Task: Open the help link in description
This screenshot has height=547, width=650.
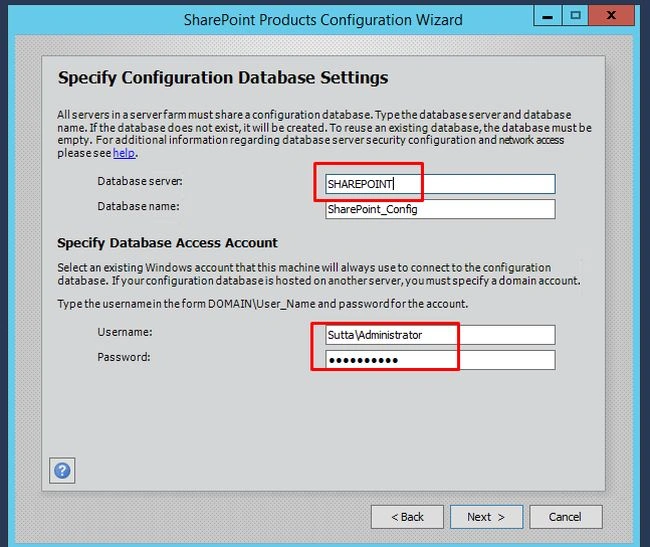Action: [x=124, y=153]
